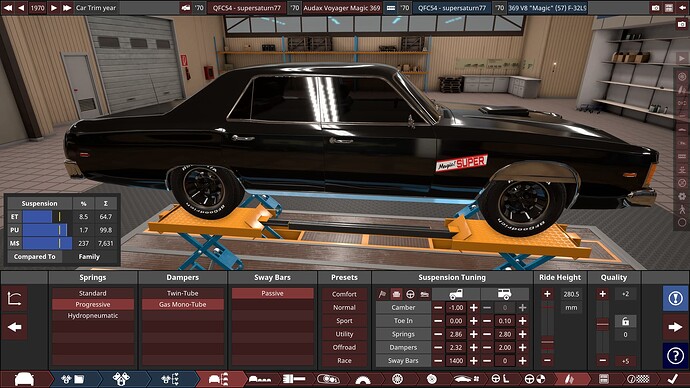This screenshot has height=388, width=690.
Task: Apply the Normal preset
Action: 344,307
